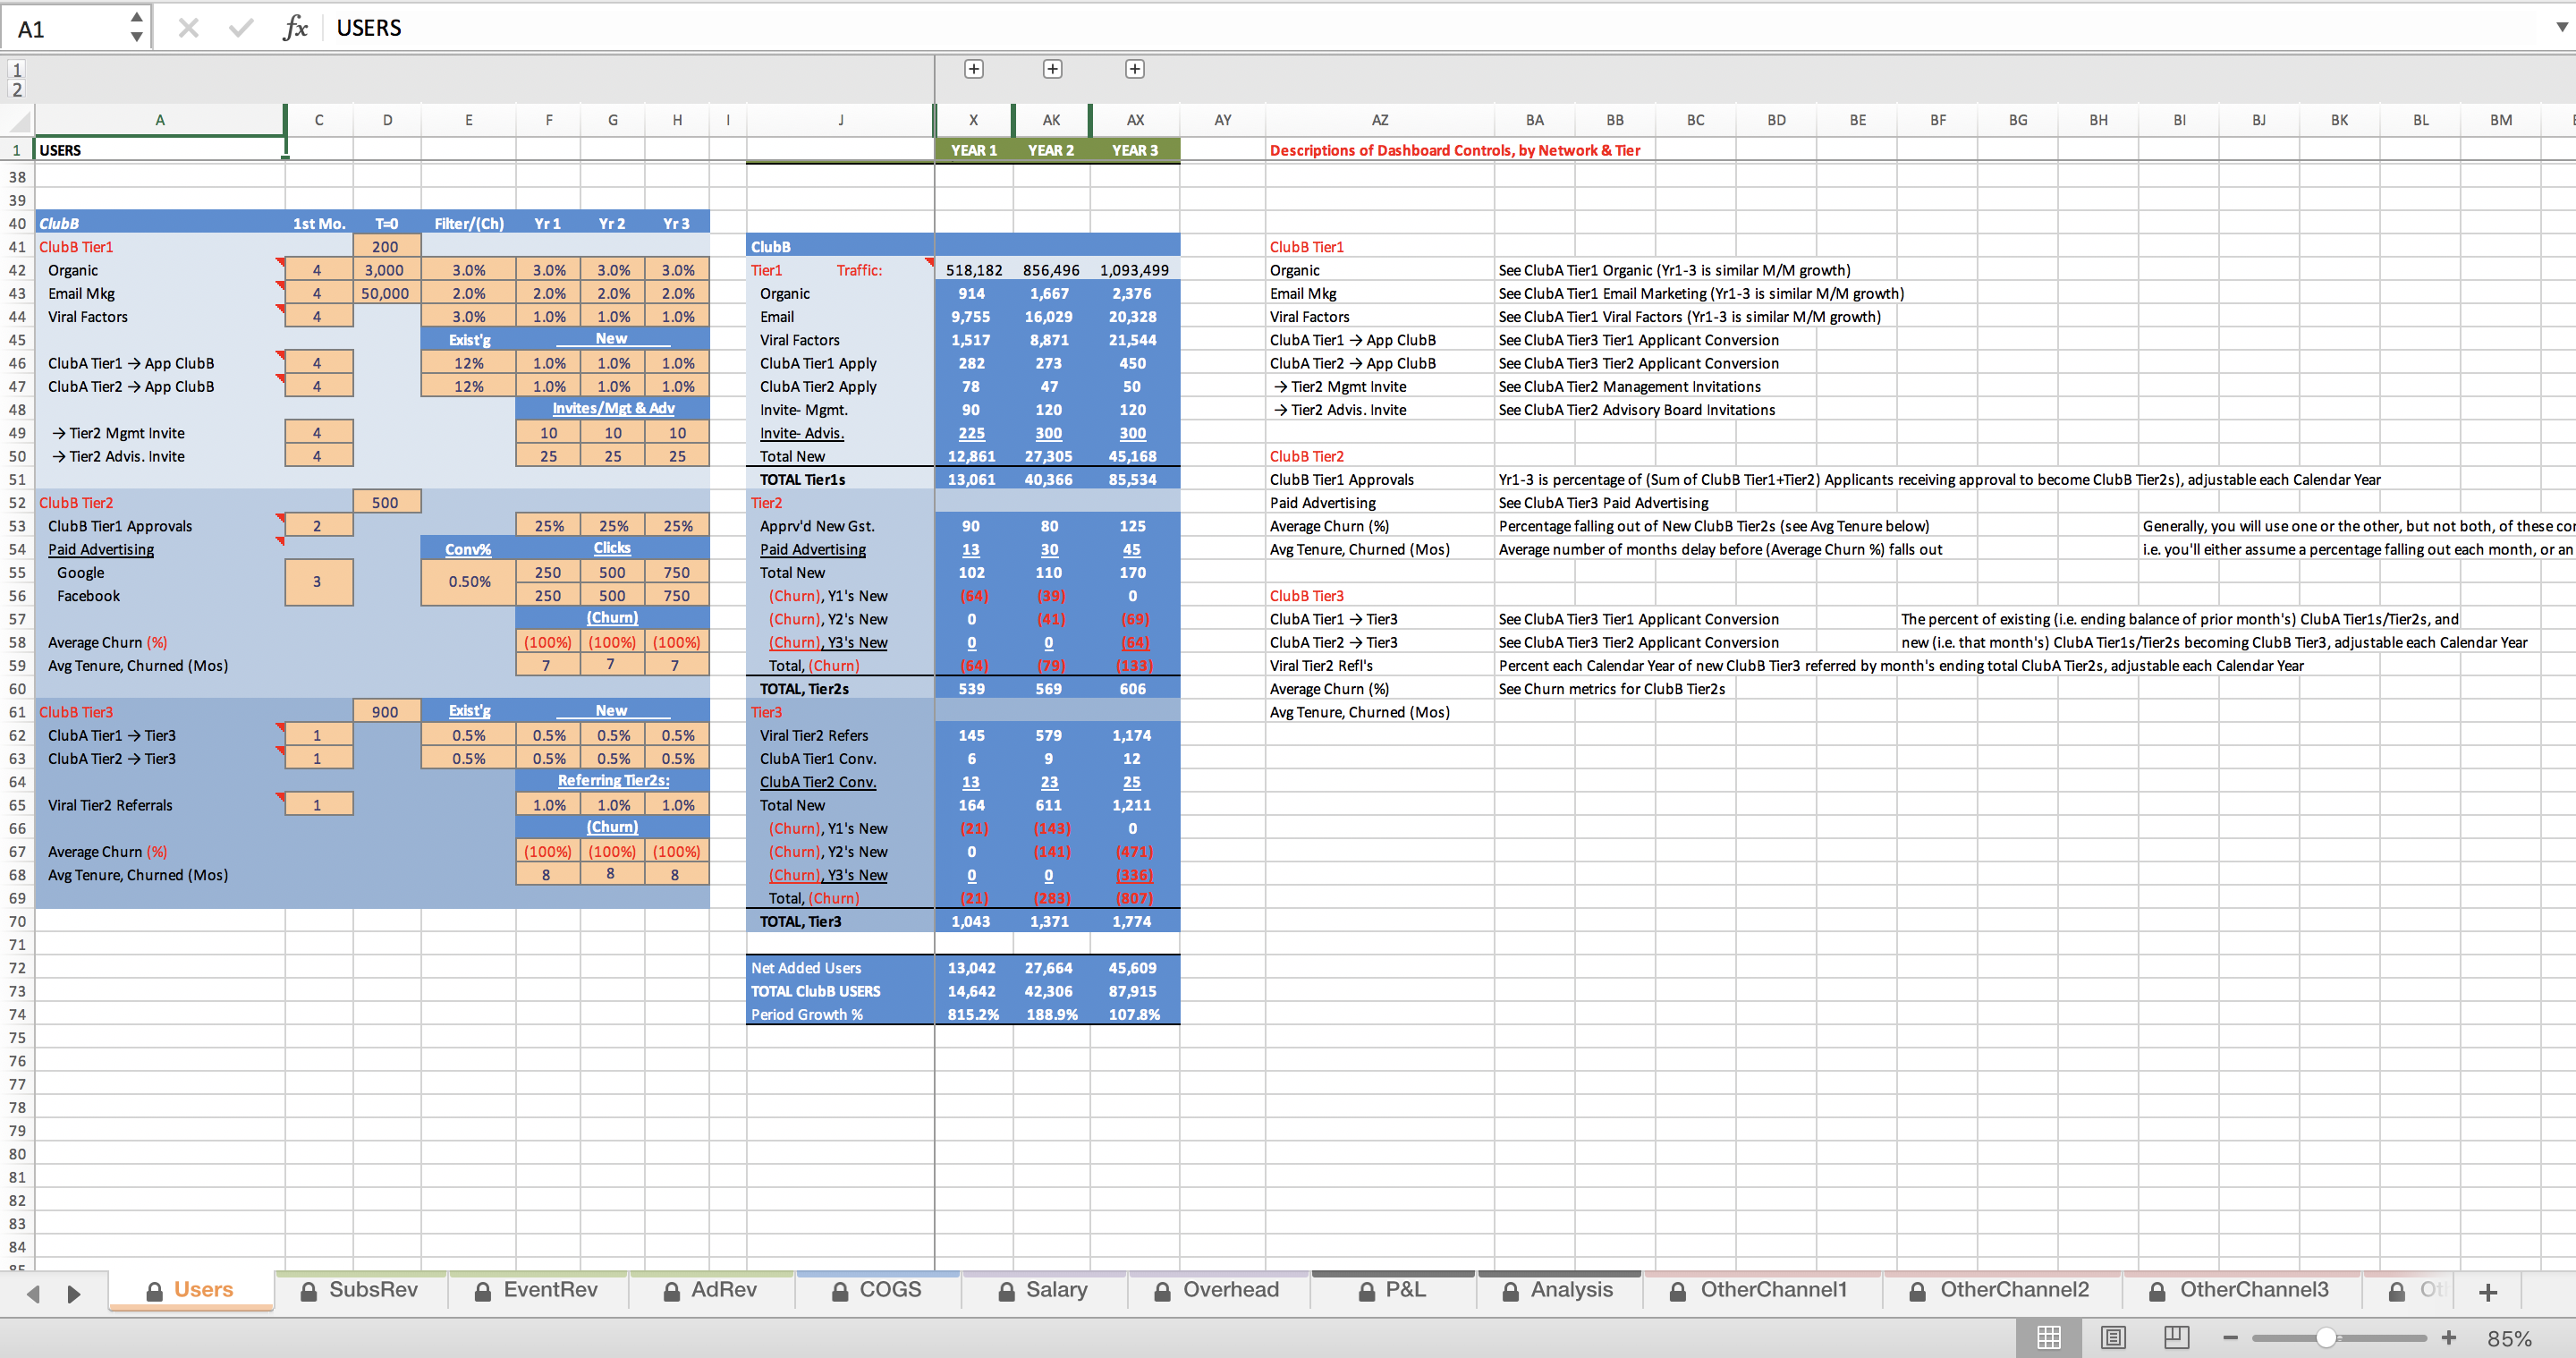Open the OtherChannel2 sheet tab
Screen dimensions: 2576x1358
click(2001, 1290)
